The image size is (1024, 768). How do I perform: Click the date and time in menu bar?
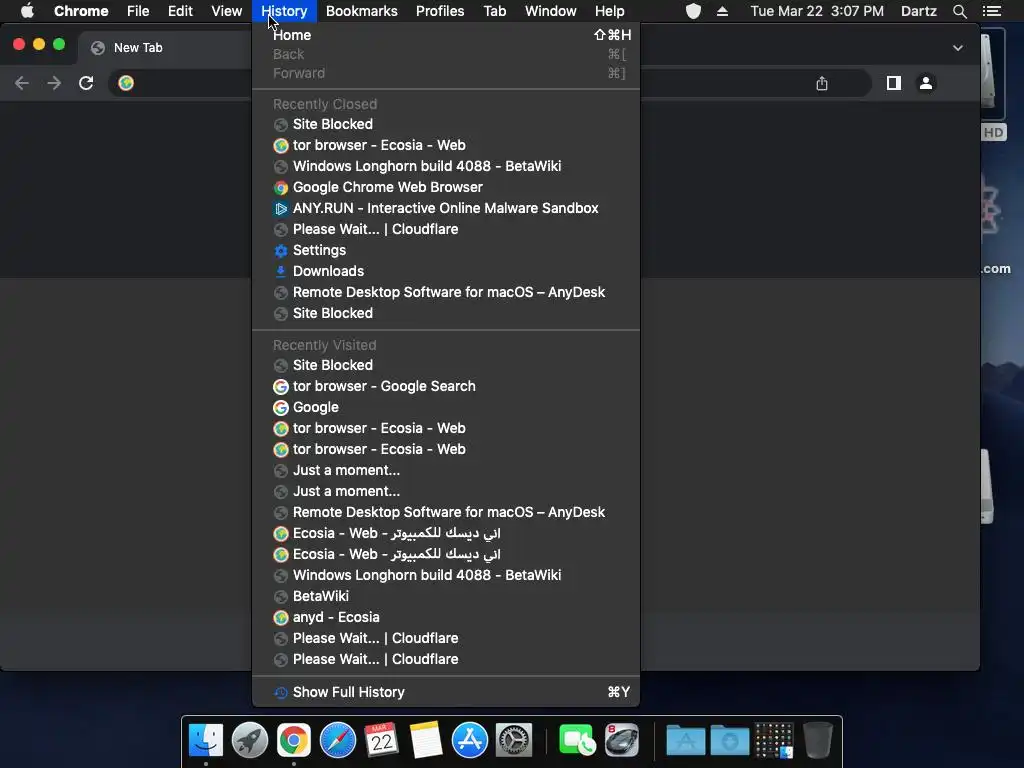point(817,11)
